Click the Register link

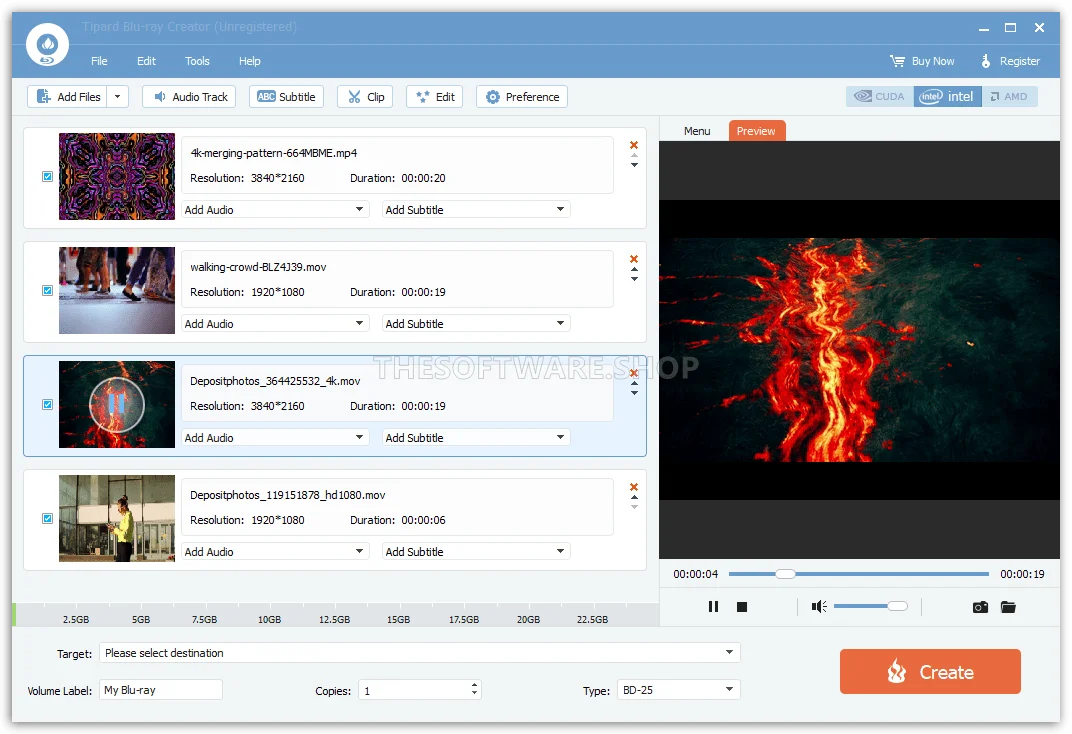click(1010, 61)
